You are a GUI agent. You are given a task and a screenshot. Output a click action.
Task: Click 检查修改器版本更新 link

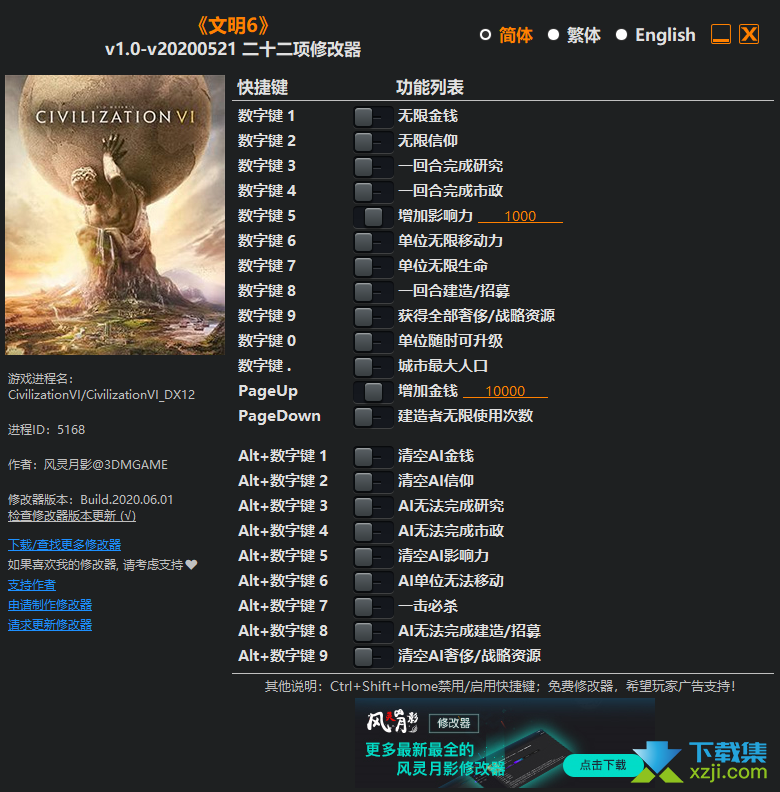click(x=72, y=516)
